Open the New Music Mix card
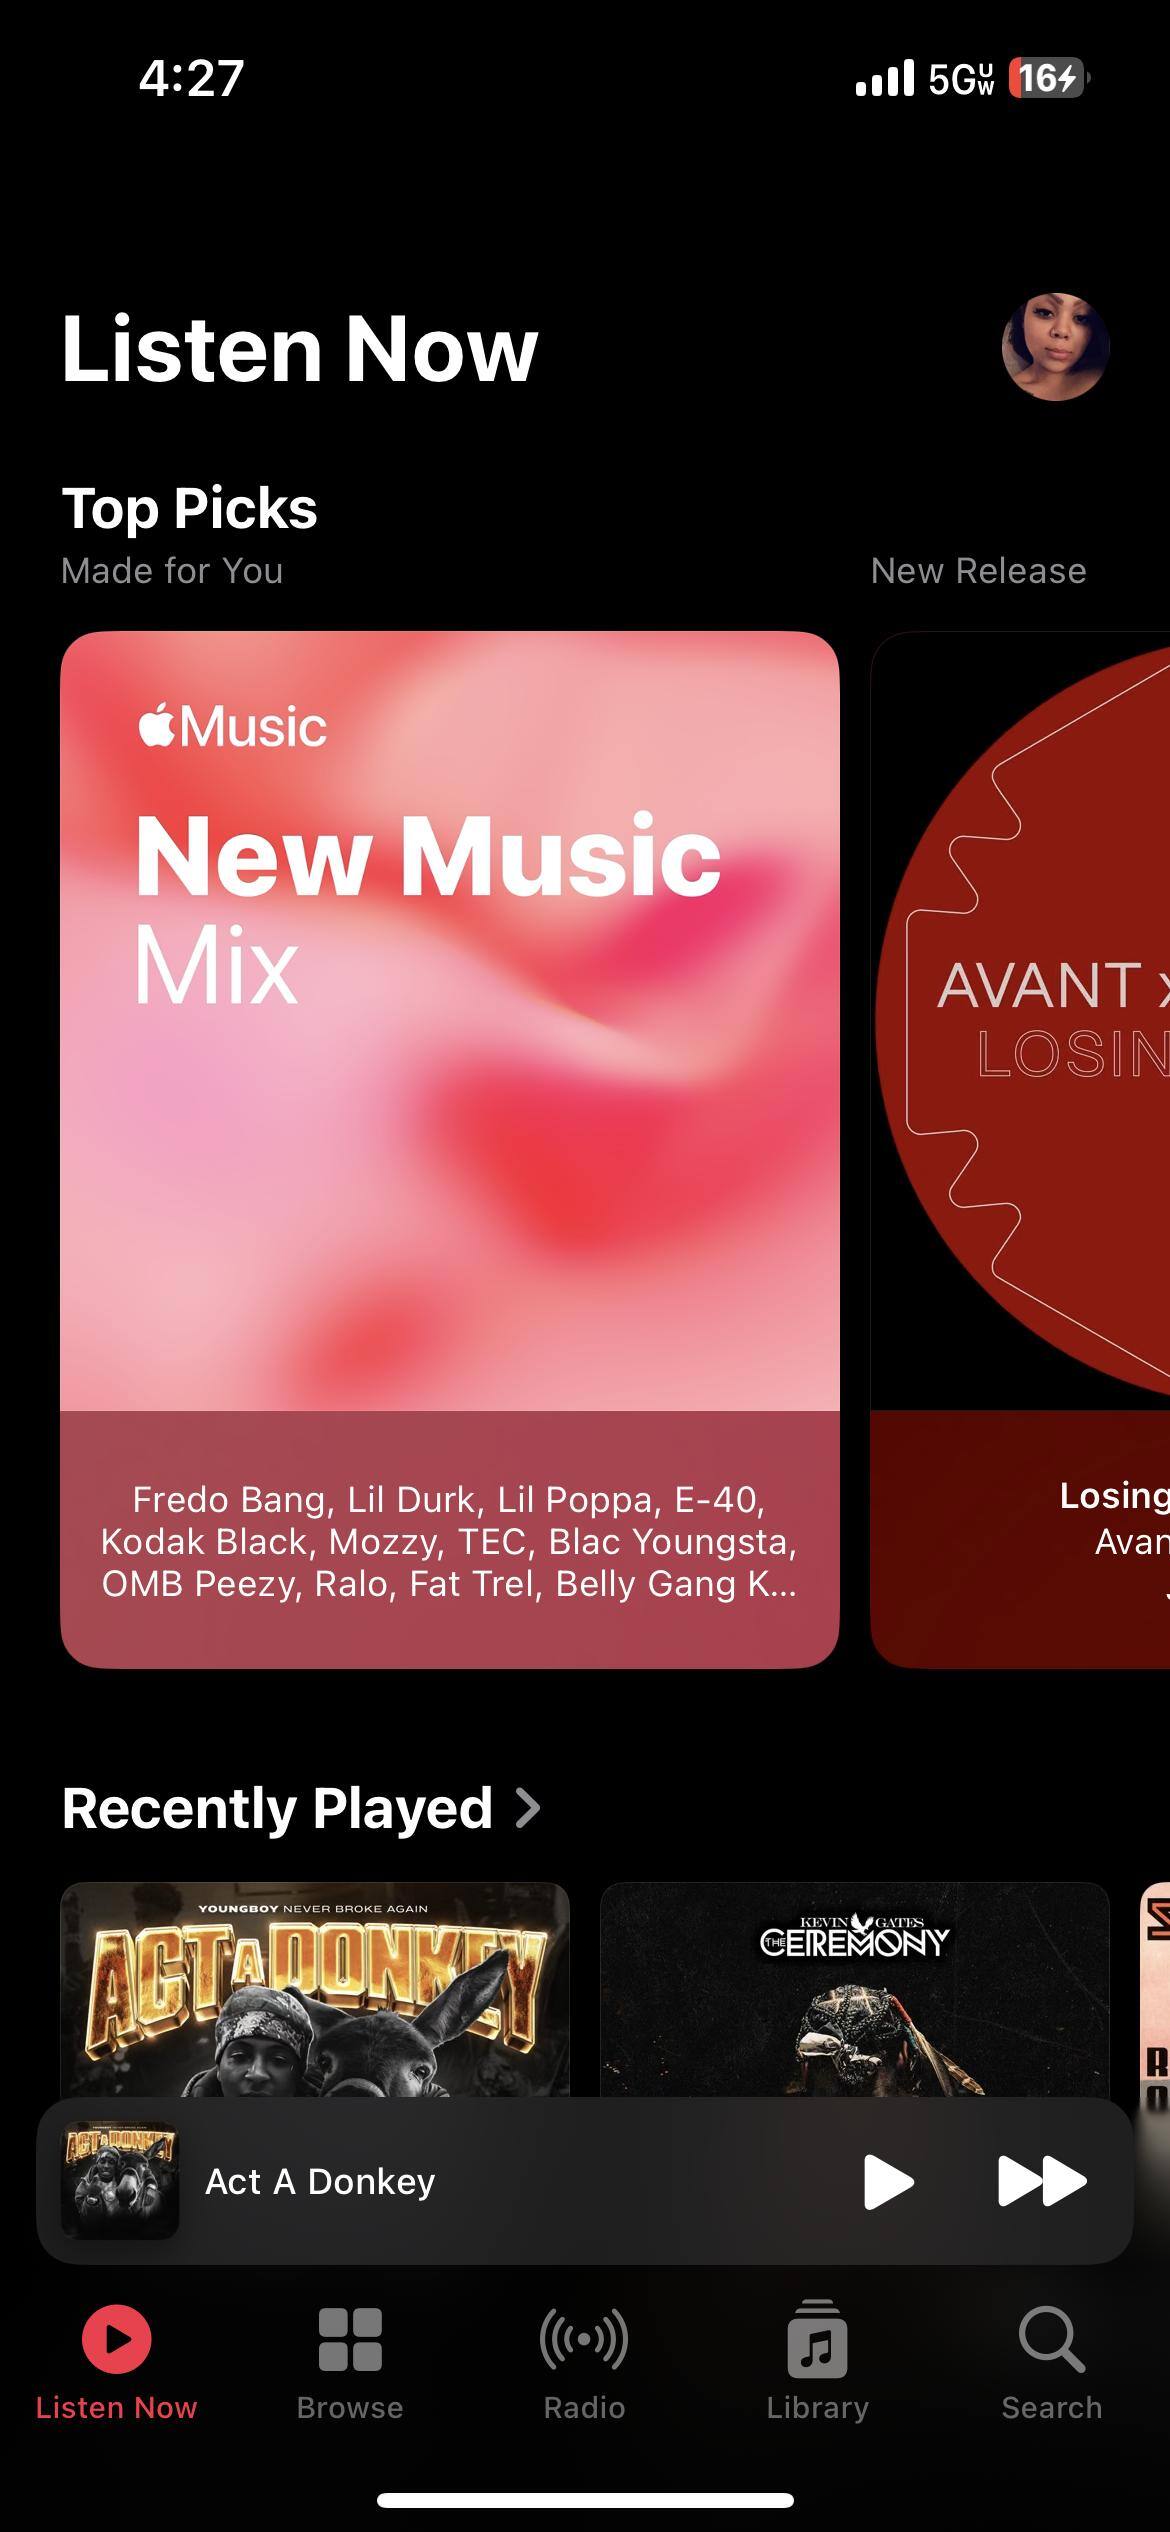The image size is (1170, 2532). click(450, 1149)
